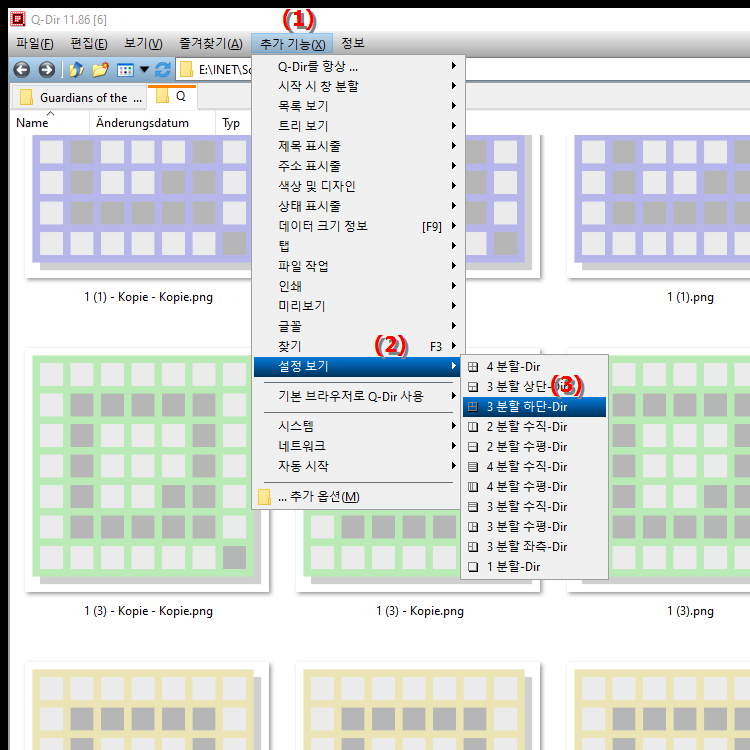Click the back navigation arrow icon

coord(22,70)
